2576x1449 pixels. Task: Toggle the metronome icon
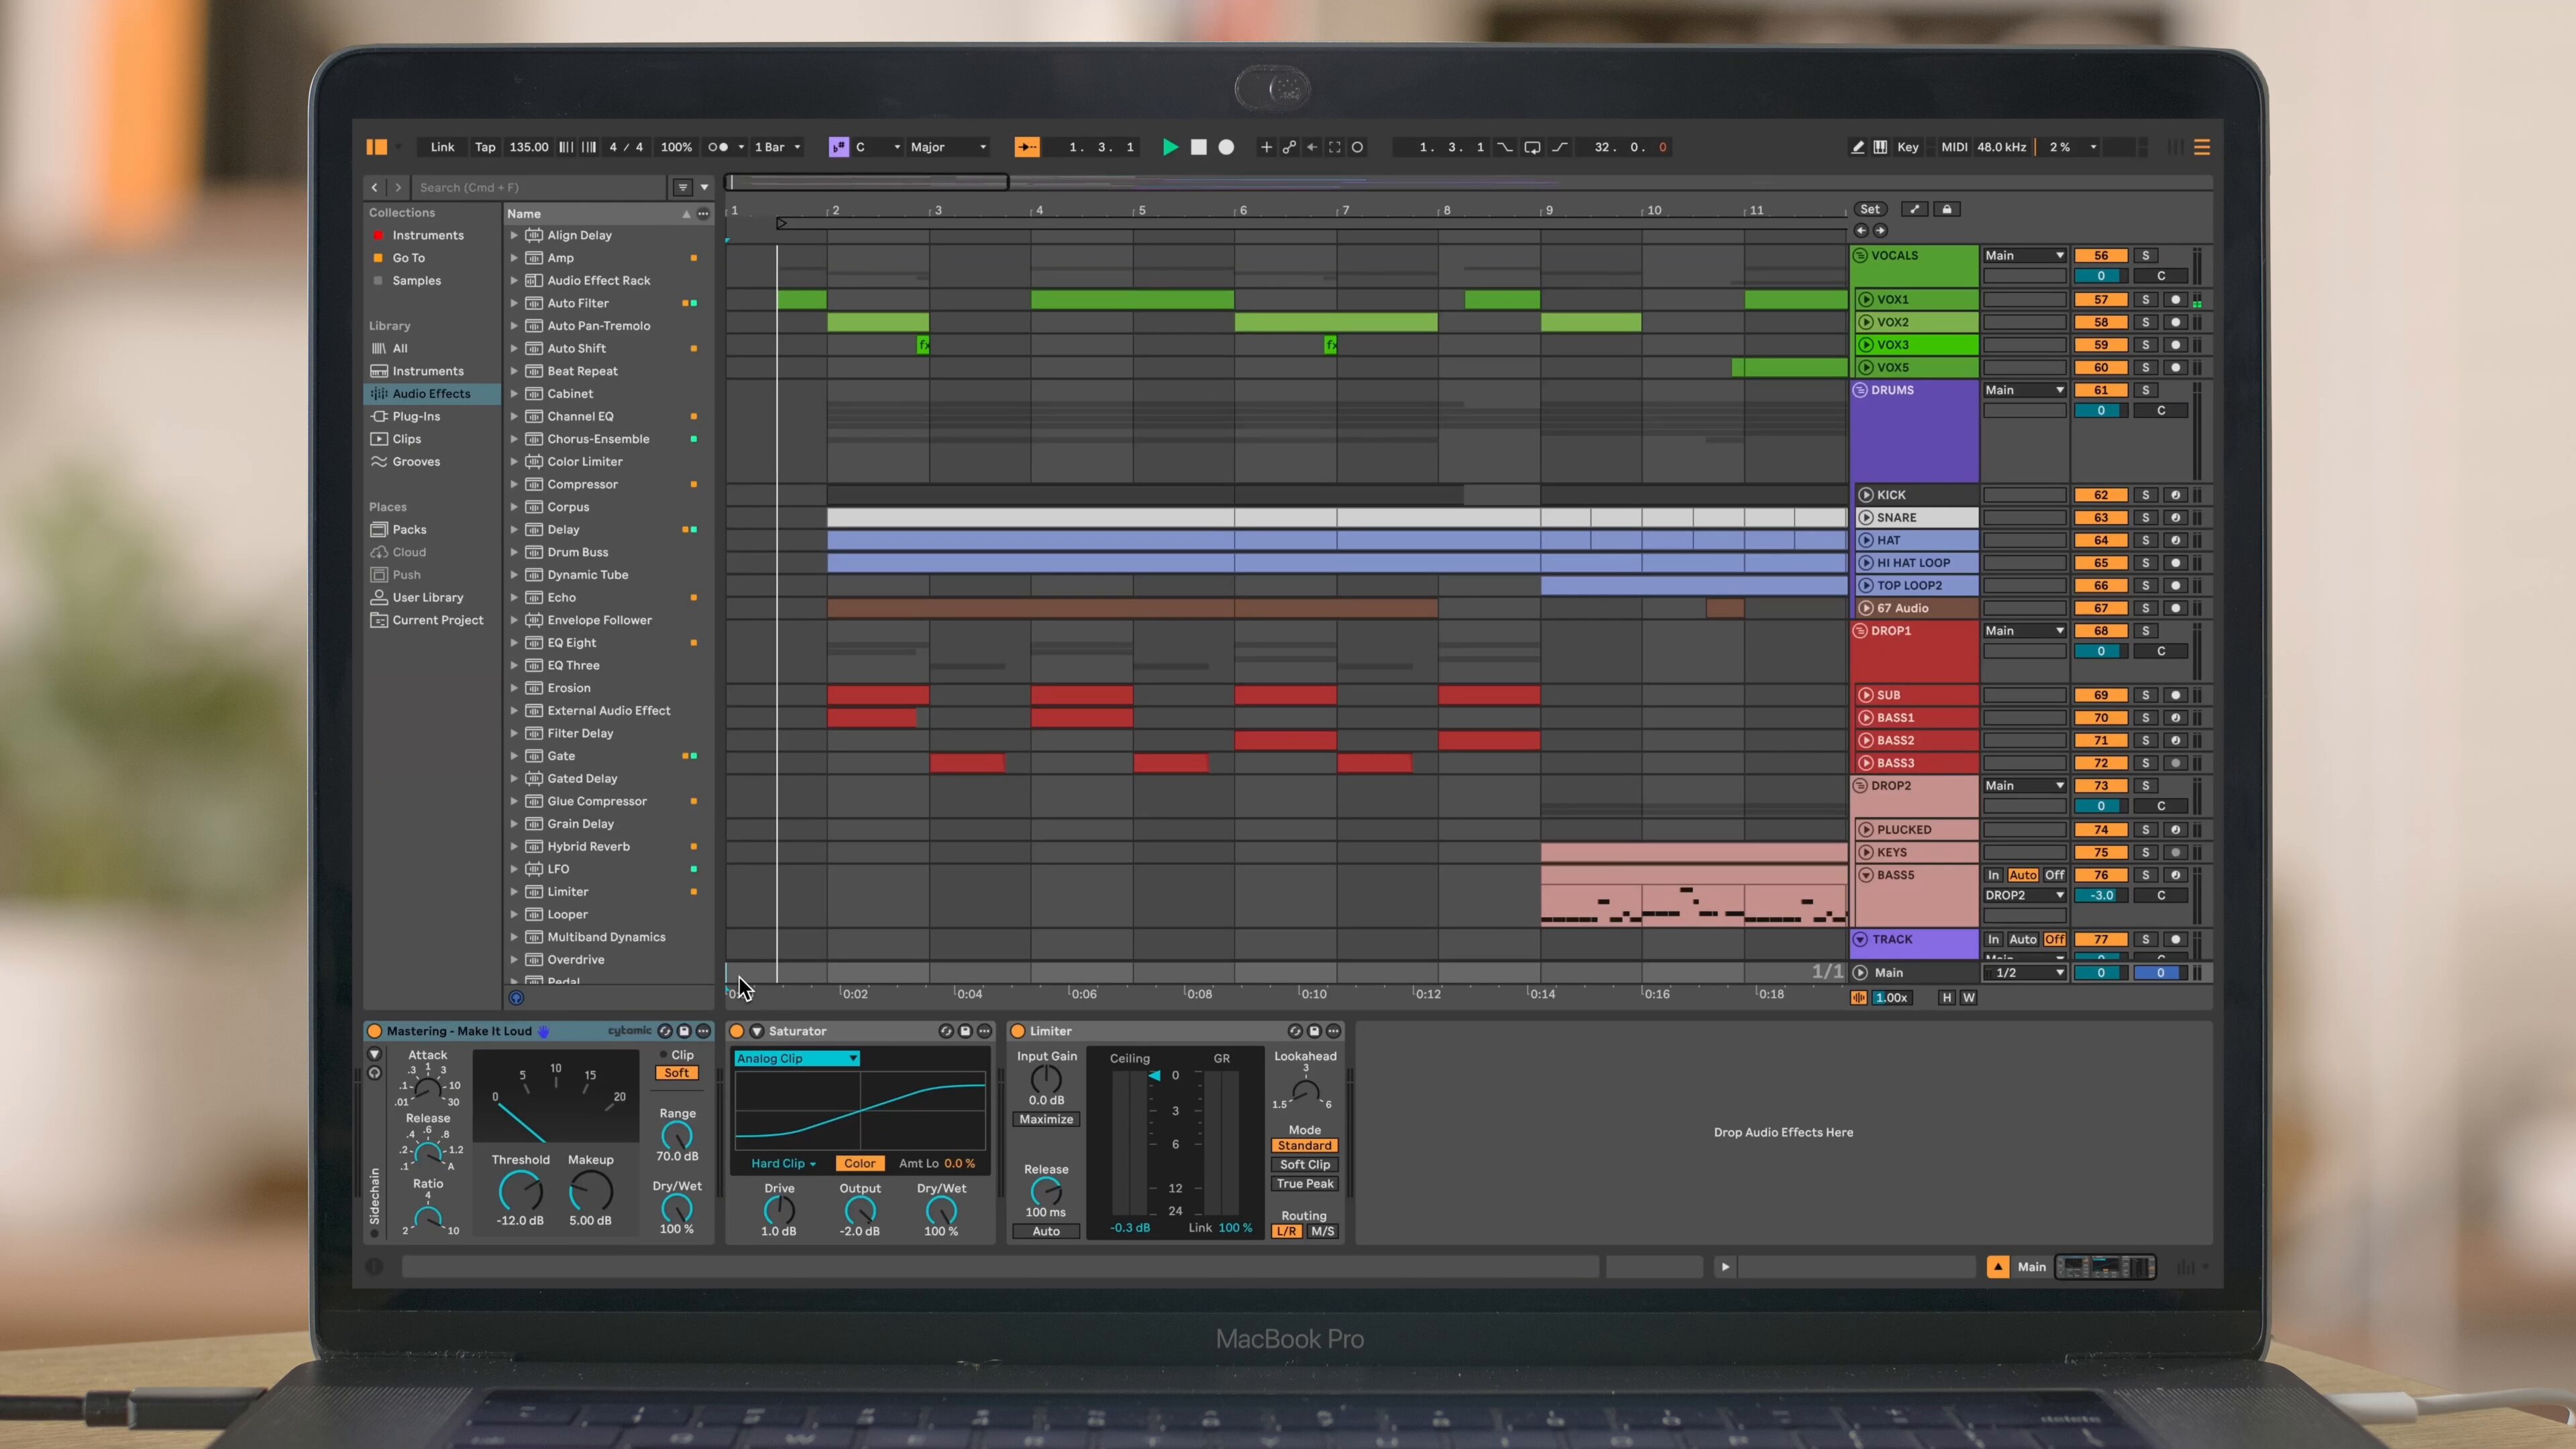pyautogui.click(x=718, y=147)
